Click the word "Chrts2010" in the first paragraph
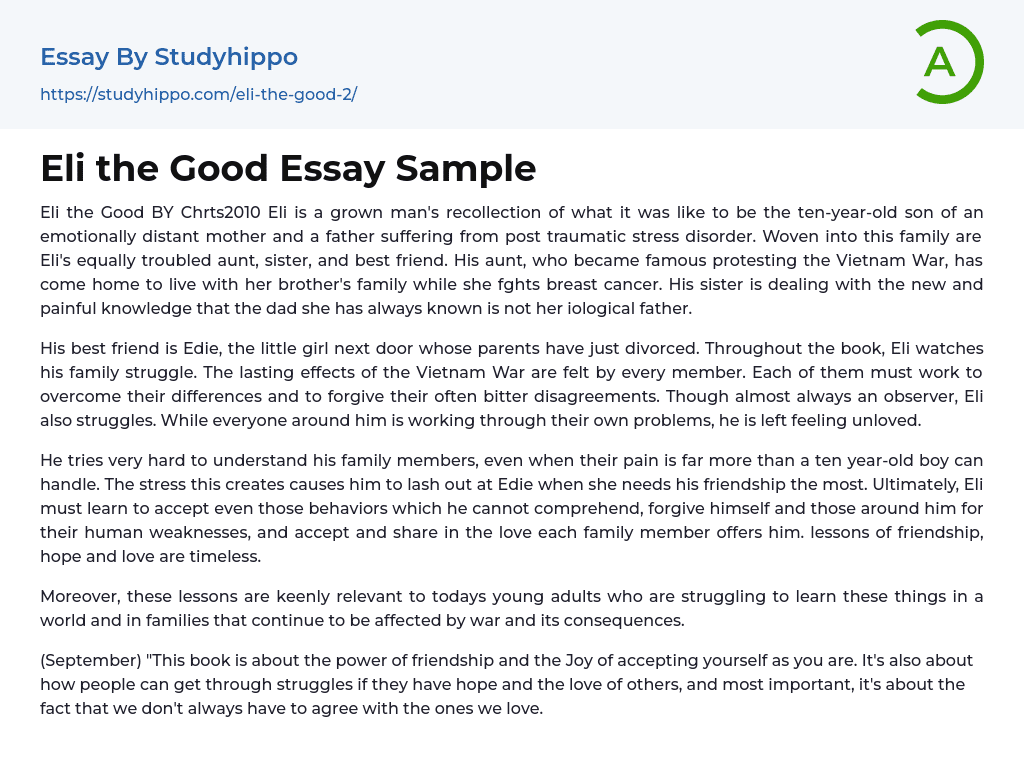Image resolution: width=1024 pixels, height=777 pixels. (x=225, y=212)
